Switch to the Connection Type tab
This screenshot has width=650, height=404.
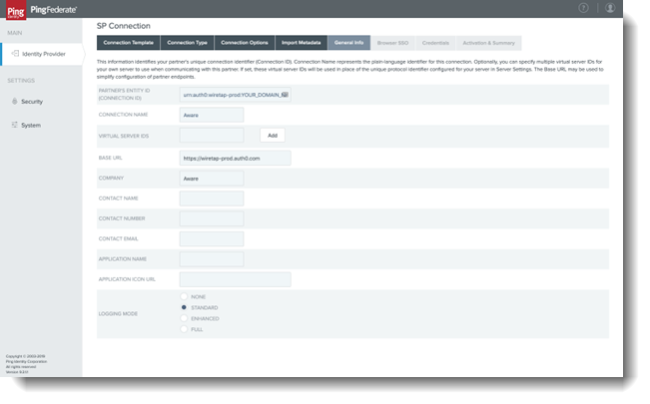point(187,43)
